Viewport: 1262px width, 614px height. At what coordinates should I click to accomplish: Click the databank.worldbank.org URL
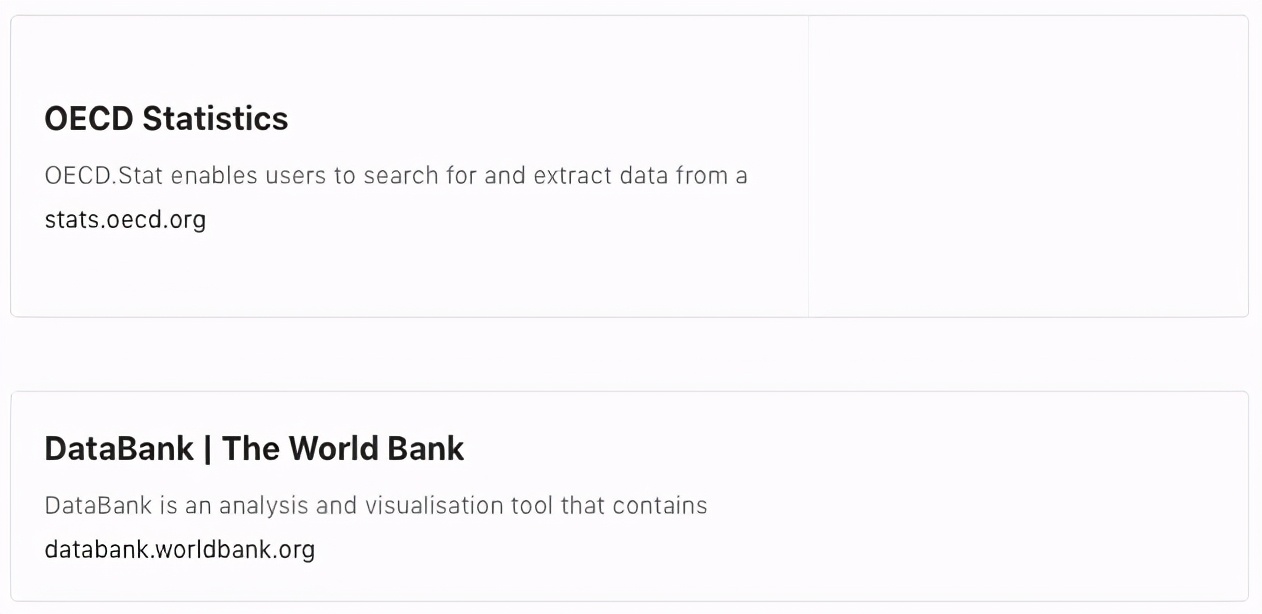(x=180, y=550)
